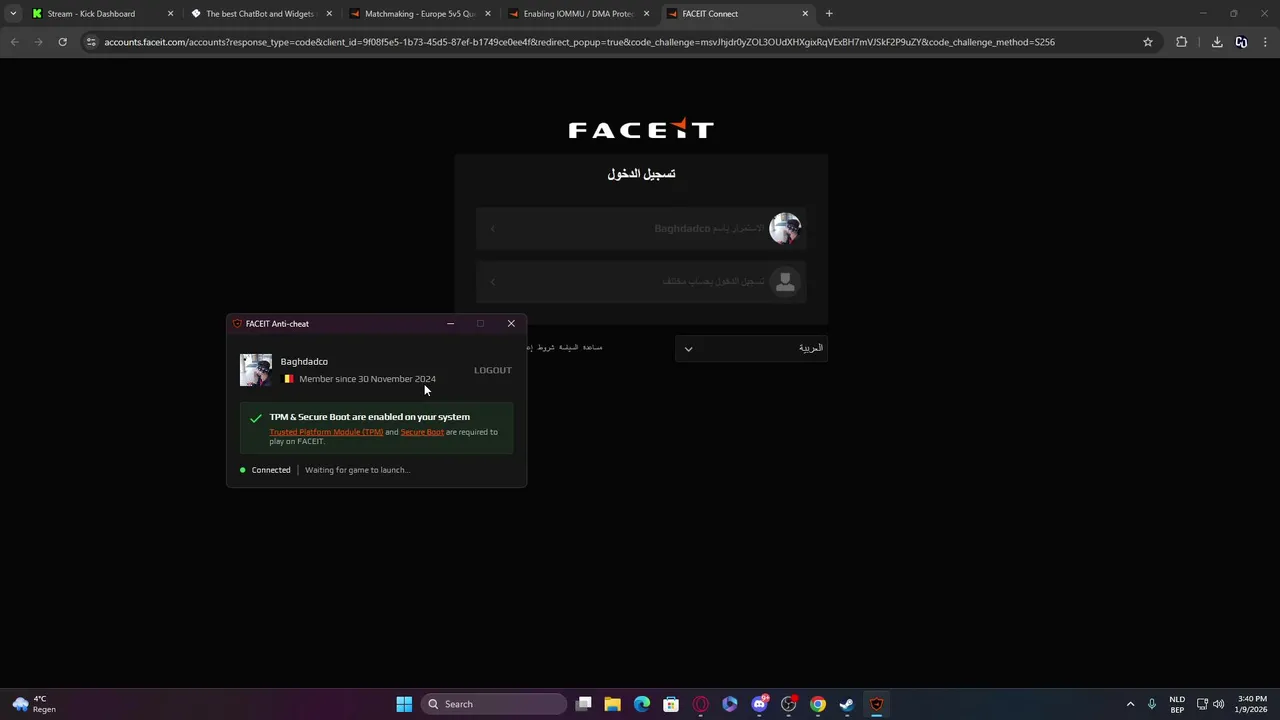
Task: Open Google Chrome from the taskbar
Action: click(818, 704)
